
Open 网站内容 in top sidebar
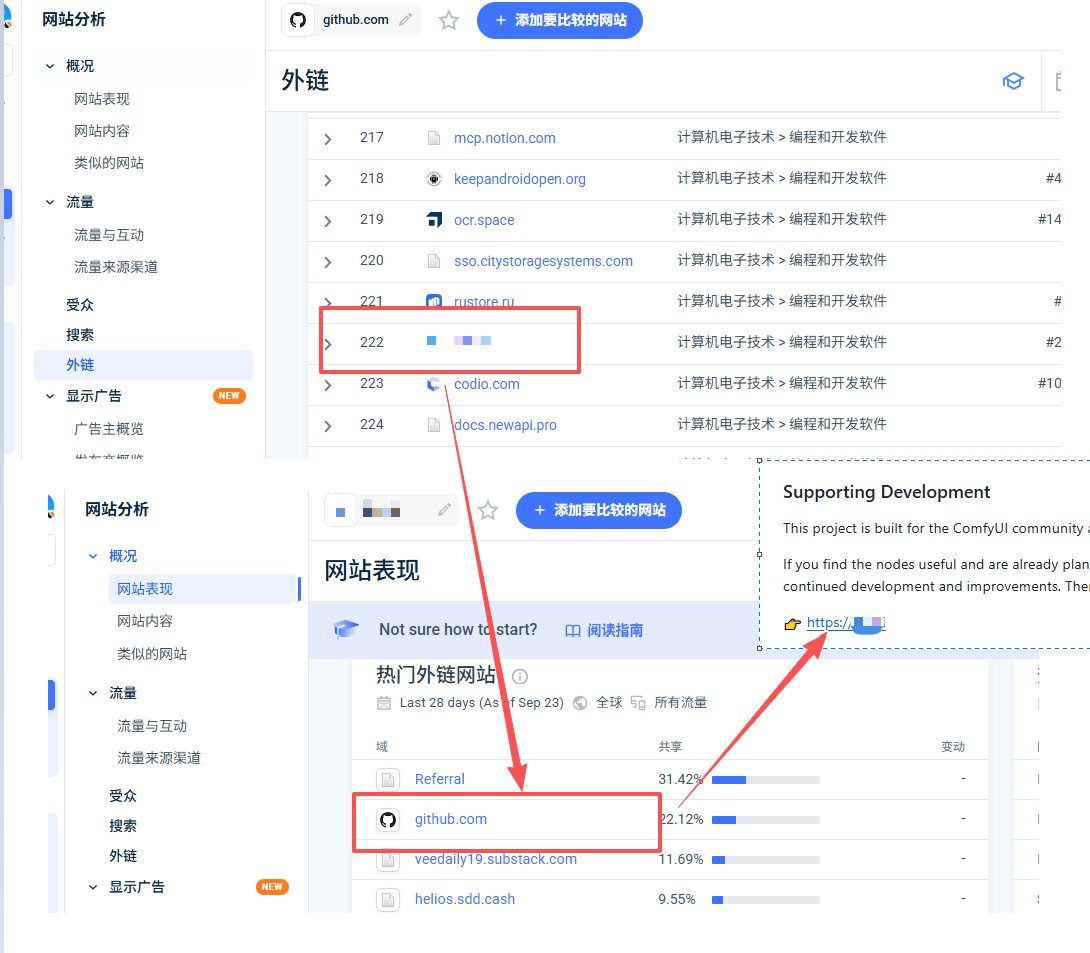click(x=102, y=131)
